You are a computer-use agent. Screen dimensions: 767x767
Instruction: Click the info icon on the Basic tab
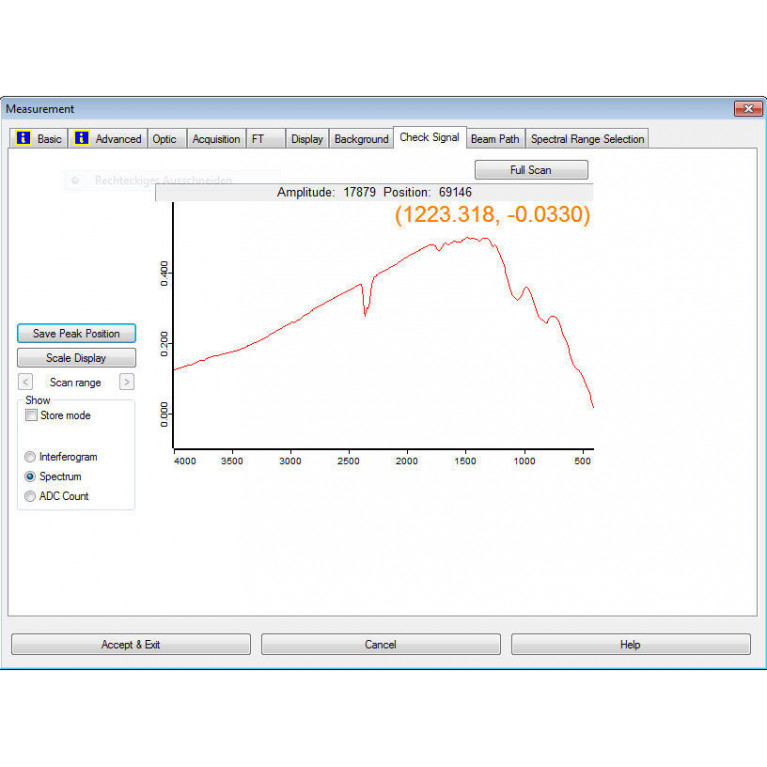23,139
